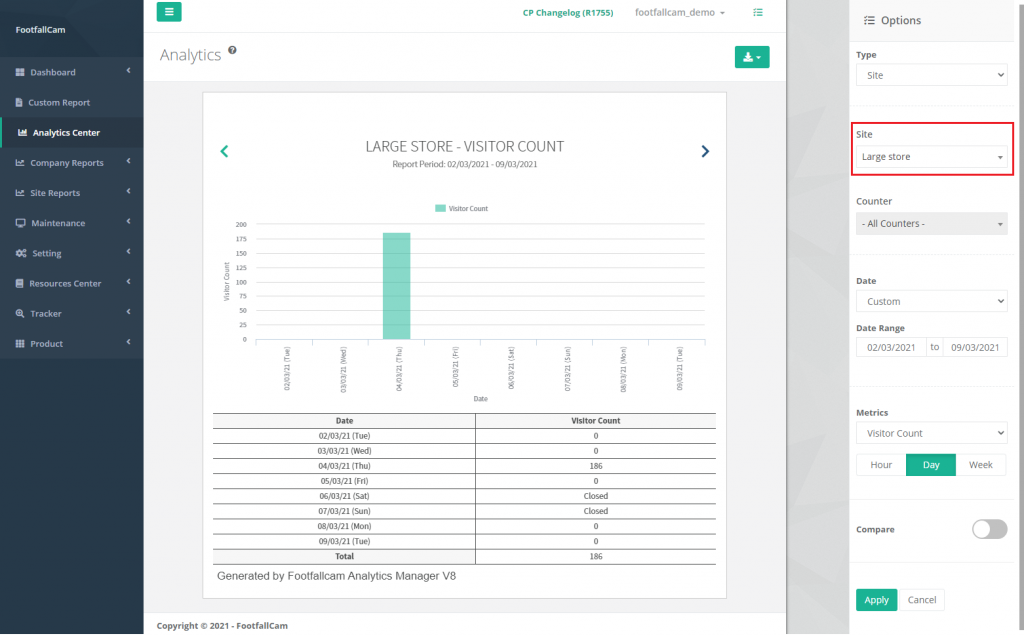Open Dashboard in the sidebar
Screen dimensions: 1024x636
(52, 72)
